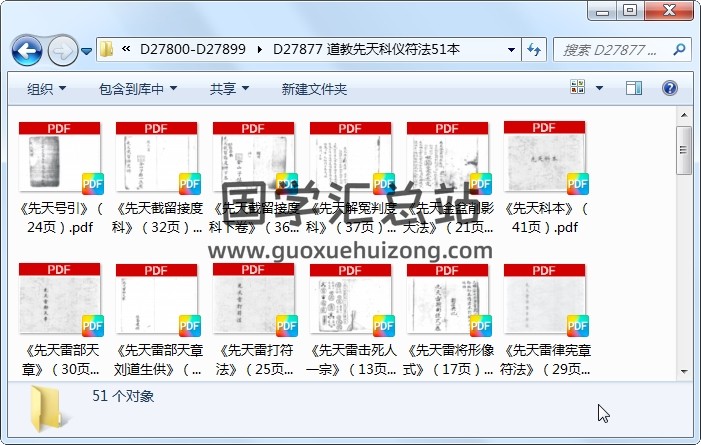Toggle the preview pane icon
The image size is (701, 445).
click(633, 89)
